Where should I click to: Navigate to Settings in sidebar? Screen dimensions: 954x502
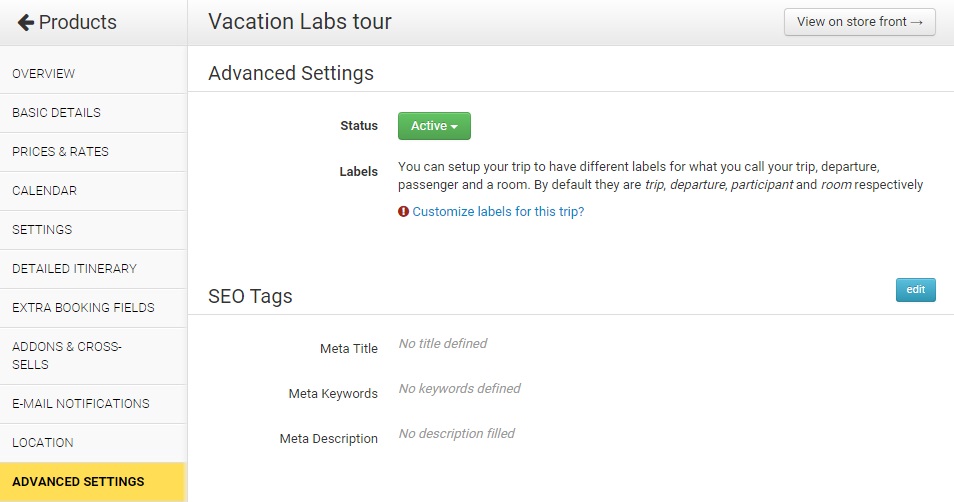[x=42, y=230]
